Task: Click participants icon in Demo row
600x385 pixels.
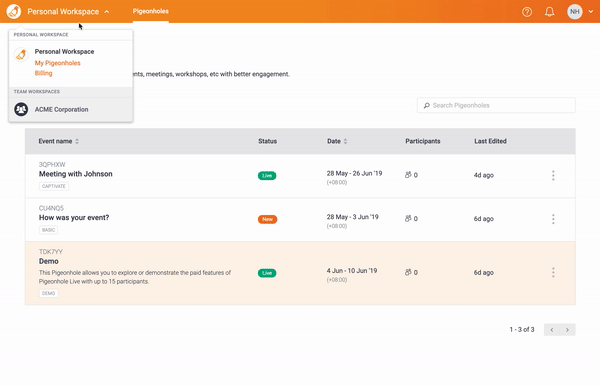Action: point(408,272)
